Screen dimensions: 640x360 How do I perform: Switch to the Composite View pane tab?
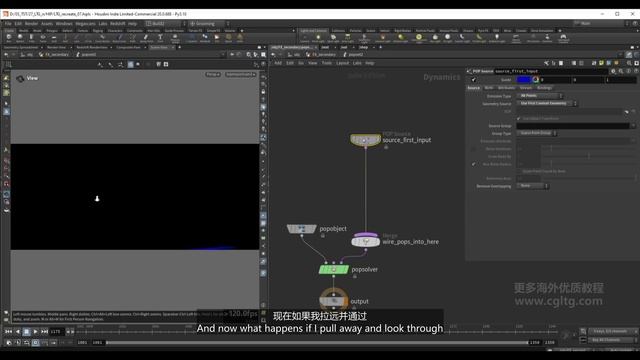[x=128, y=47]
